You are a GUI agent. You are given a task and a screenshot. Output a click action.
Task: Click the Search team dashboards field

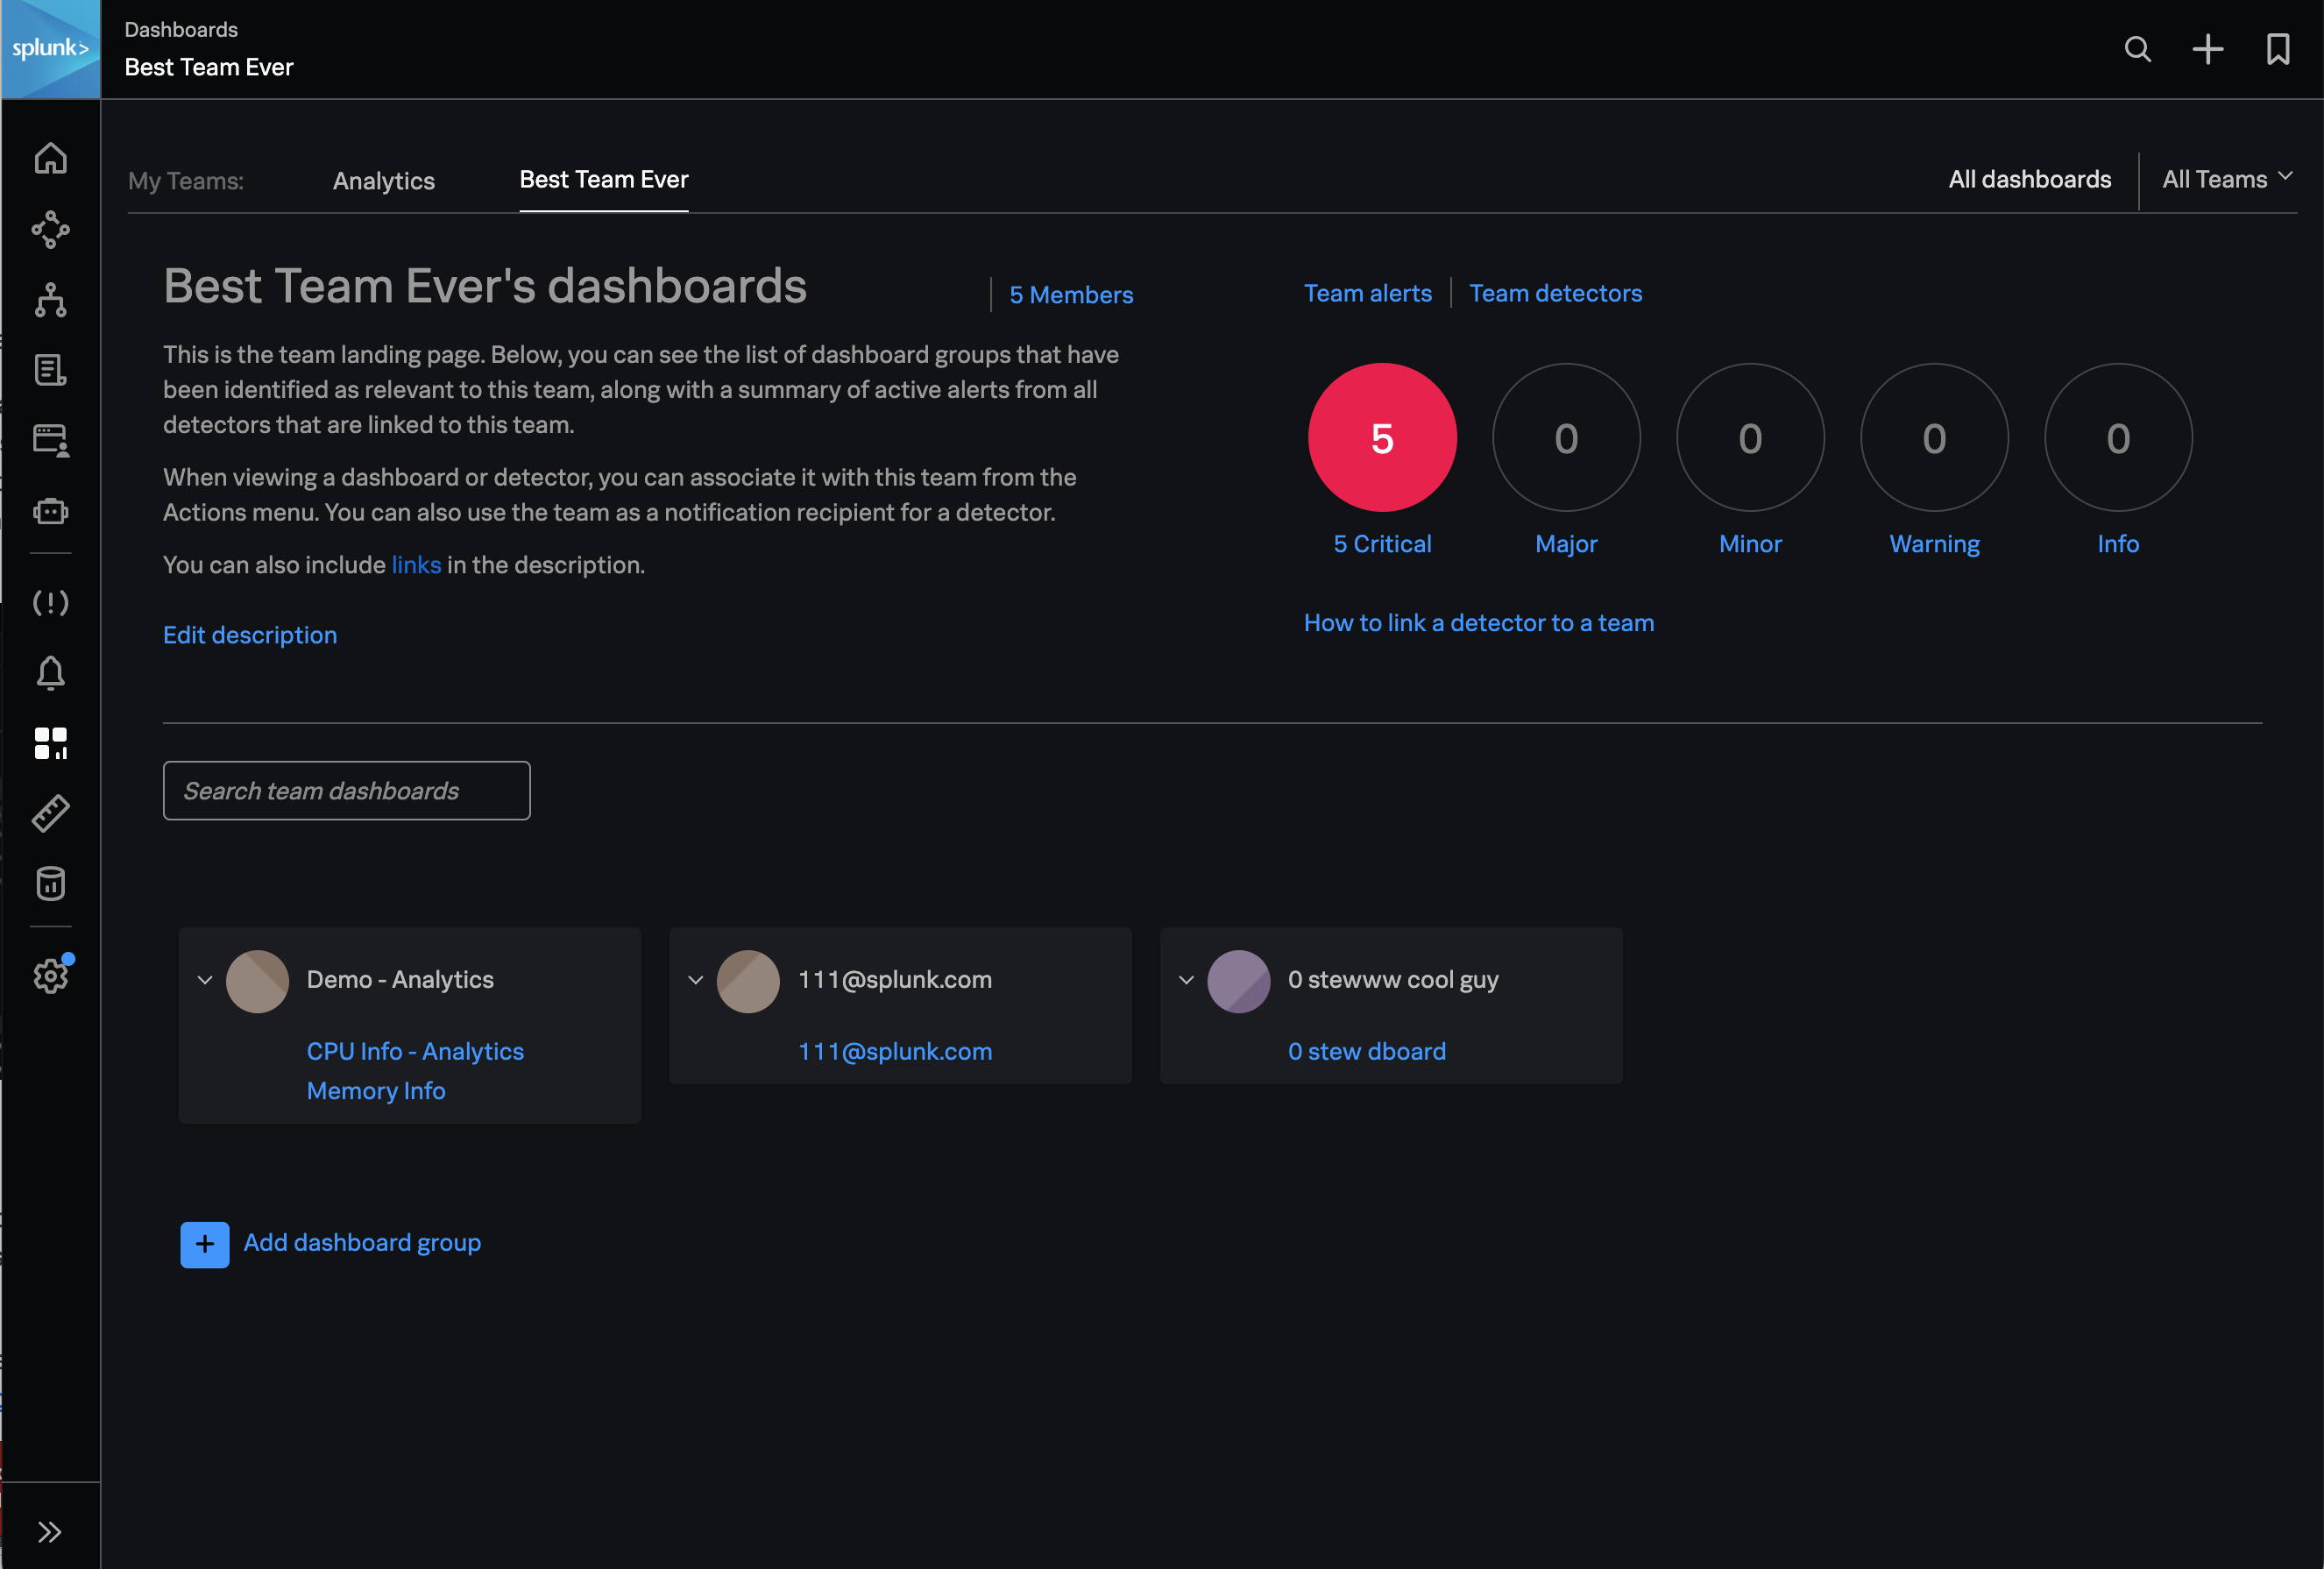pyautogui.click(x=346, y=790)
